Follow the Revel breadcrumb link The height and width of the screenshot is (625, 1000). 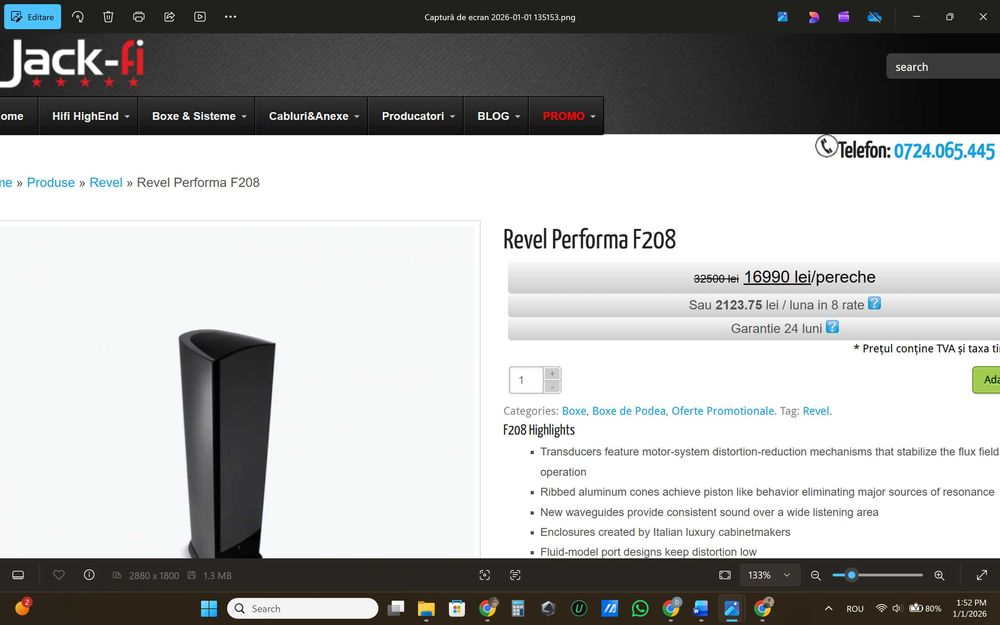[x=106, y=182]
